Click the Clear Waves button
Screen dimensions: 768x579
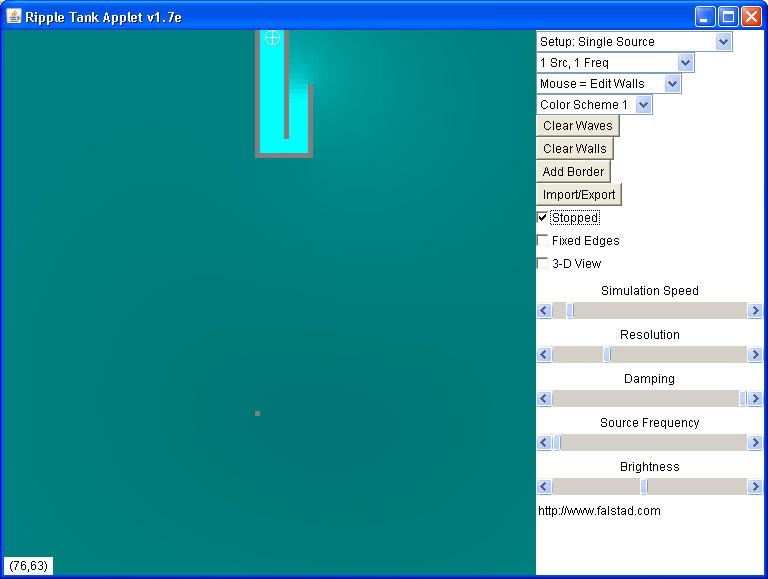click(x=578, y=126)
